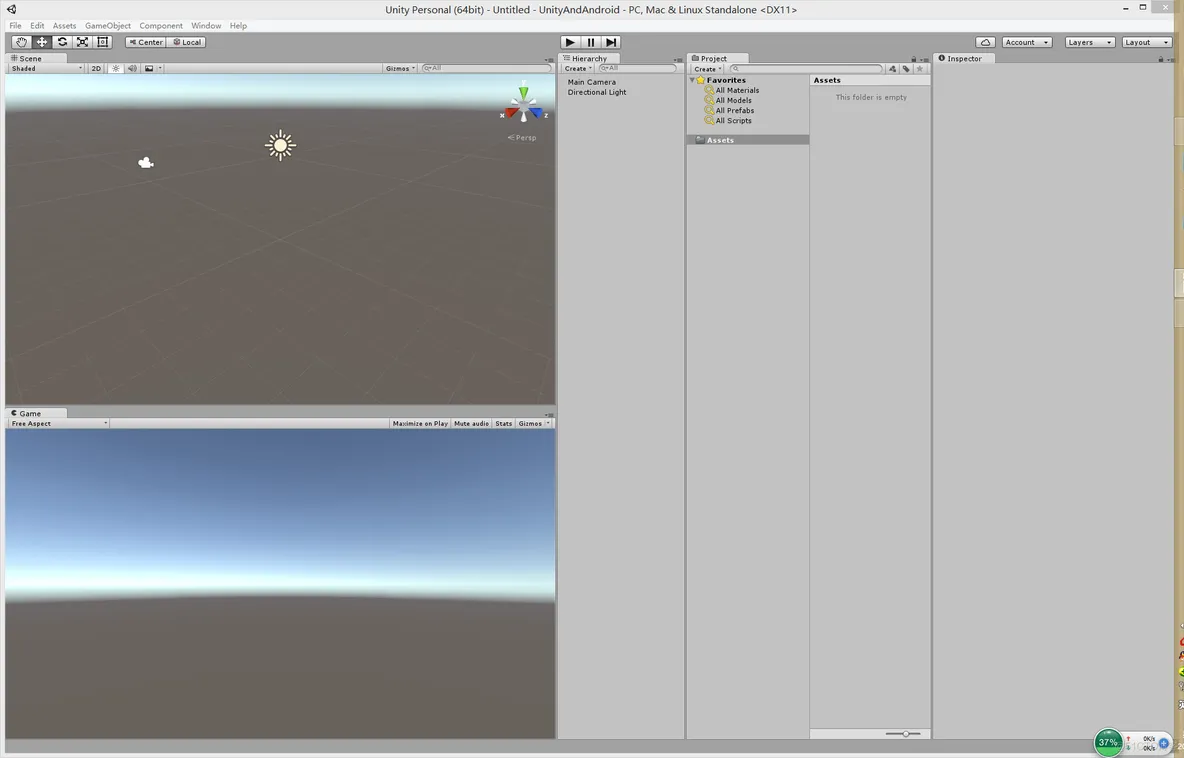Toggle Maximize on Play

coord(420,424)
